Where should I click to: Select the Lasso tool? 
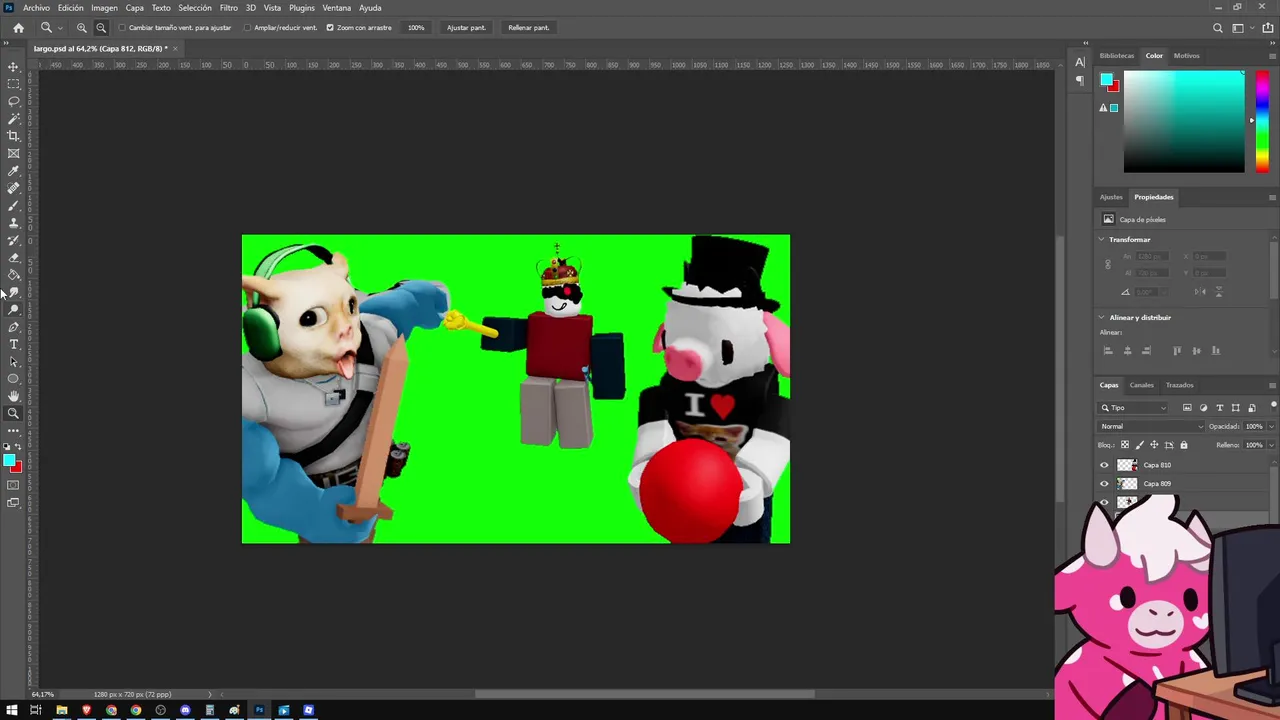14,101
